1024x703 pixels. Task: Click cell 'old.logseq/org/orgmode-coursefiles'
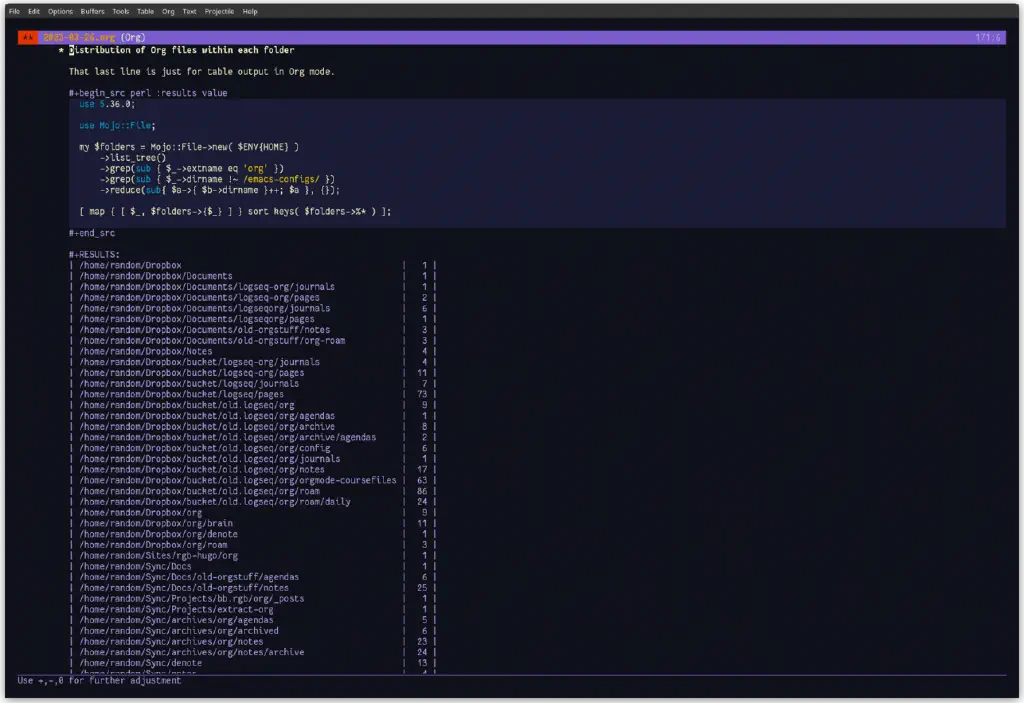(x=238, y=480)
